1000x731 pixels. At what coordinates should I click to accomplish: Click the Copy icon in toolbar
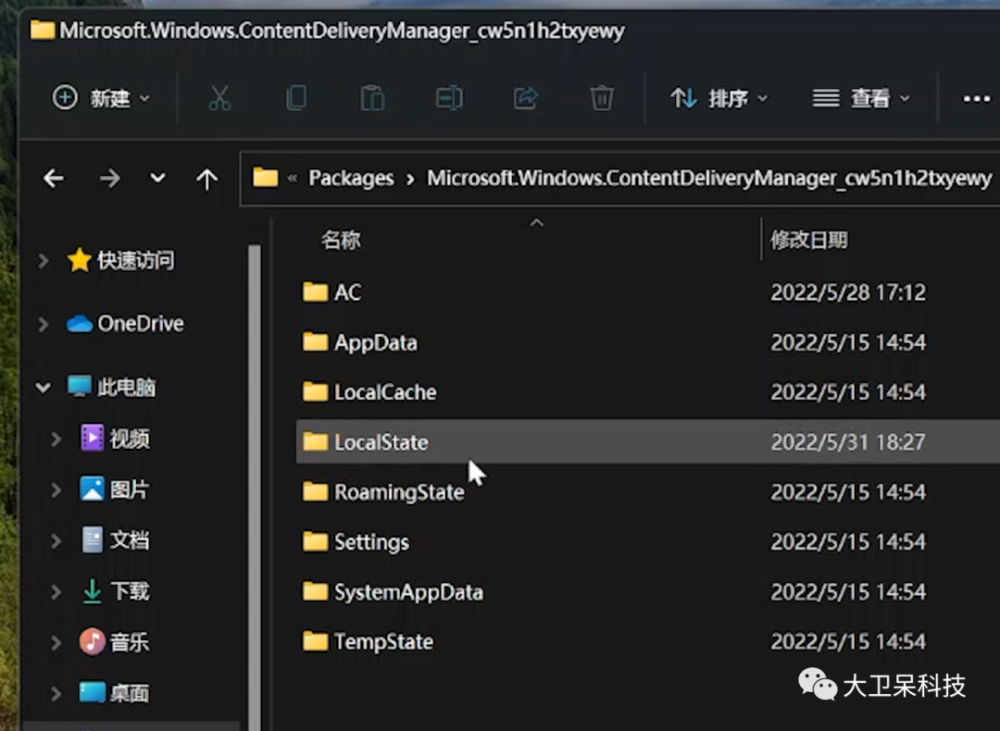tap(296, 98)
